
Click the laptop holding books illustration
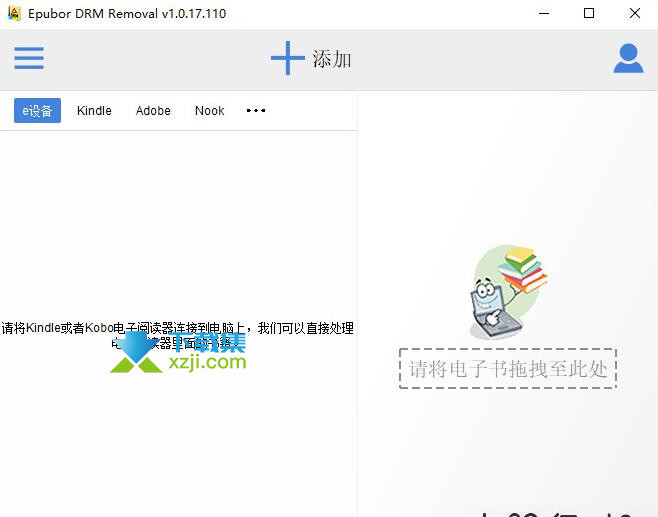click(508, 292)
